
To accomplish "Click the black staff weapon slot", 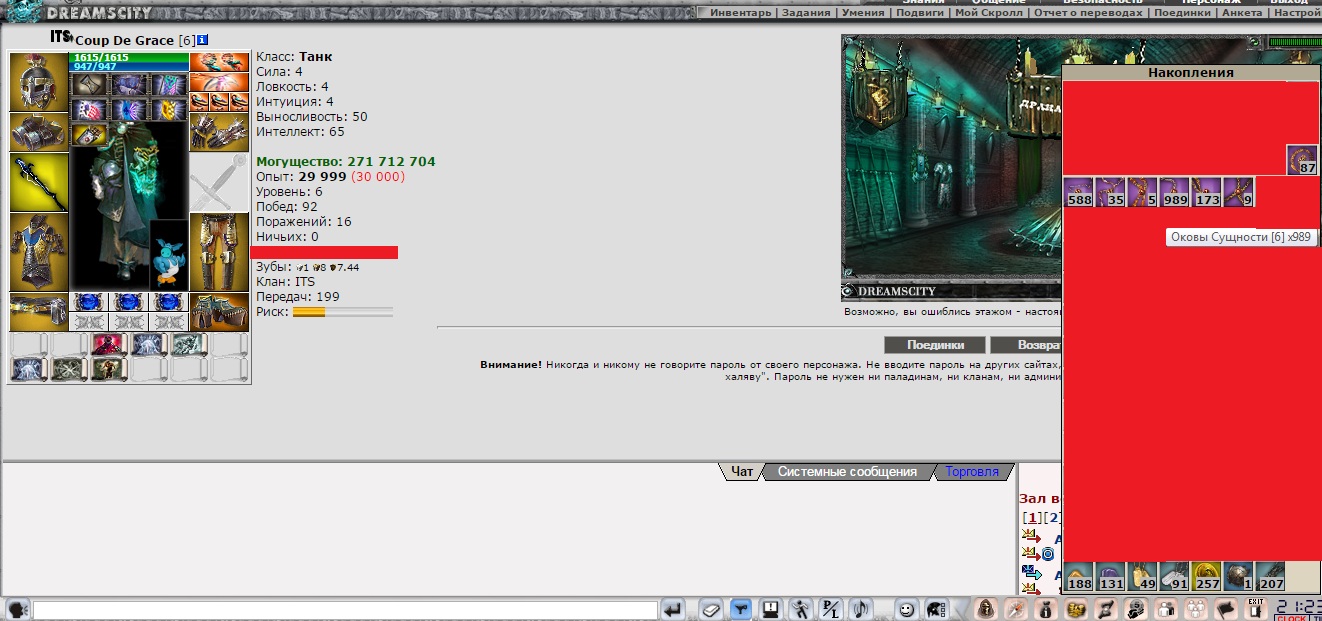I will (x=38, y=182).
